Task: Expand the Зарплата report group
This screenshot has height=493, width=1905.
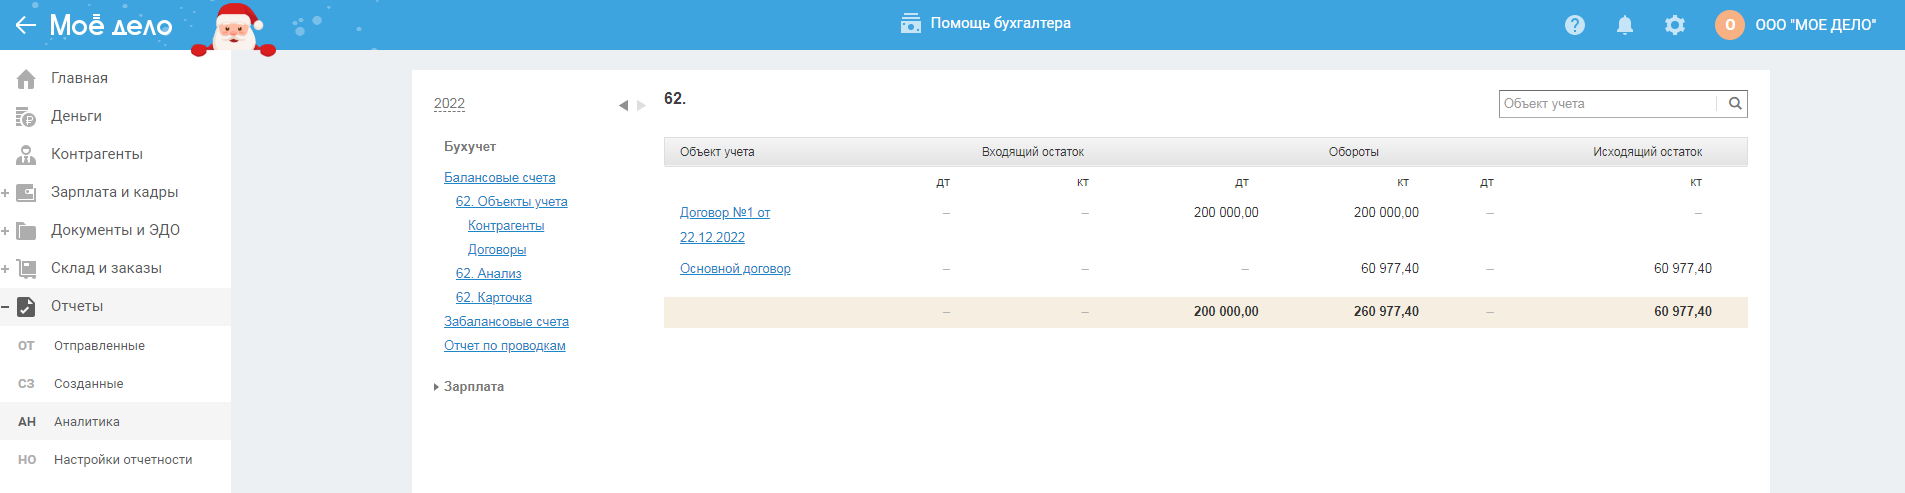Action: pyautogui.click(x=437, y=387)
